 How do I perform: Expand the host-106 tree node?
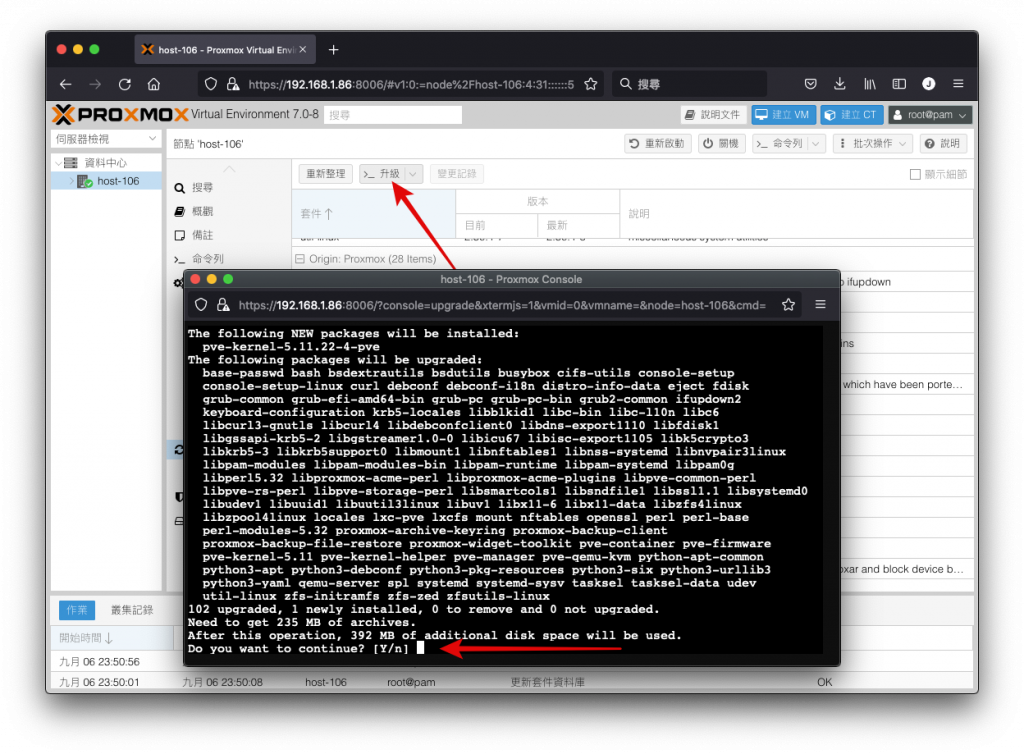72,181
